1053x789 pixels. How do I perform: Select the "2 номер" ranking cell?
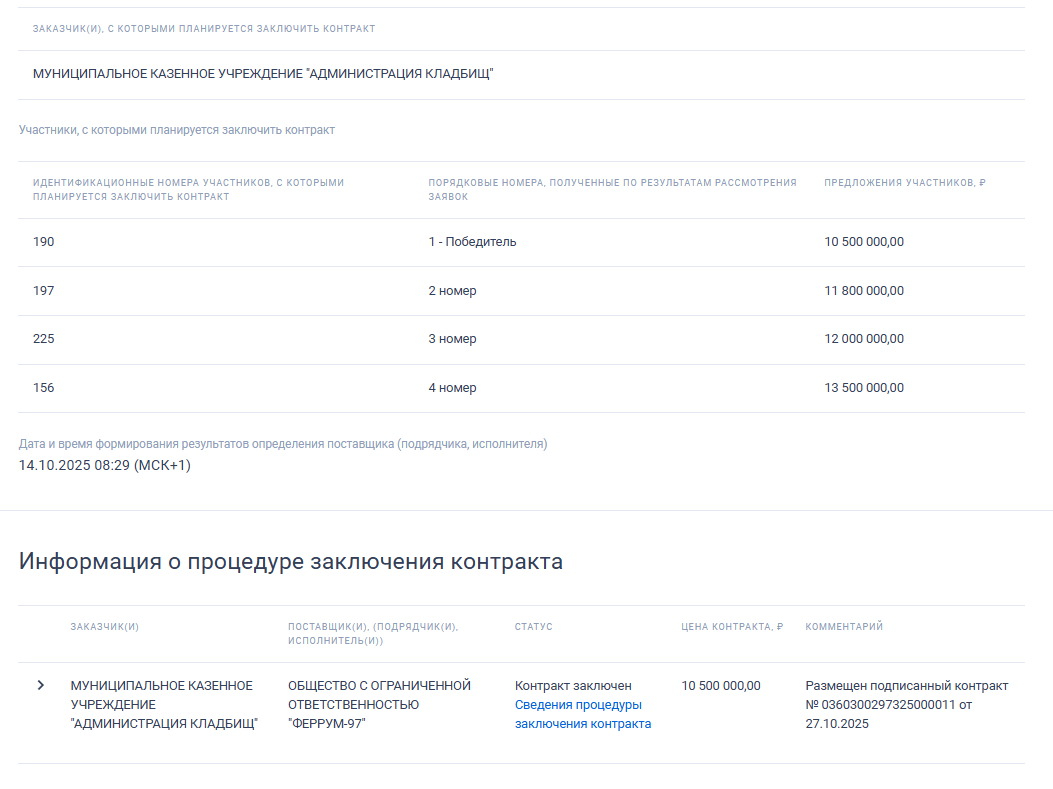pos(452,291)
